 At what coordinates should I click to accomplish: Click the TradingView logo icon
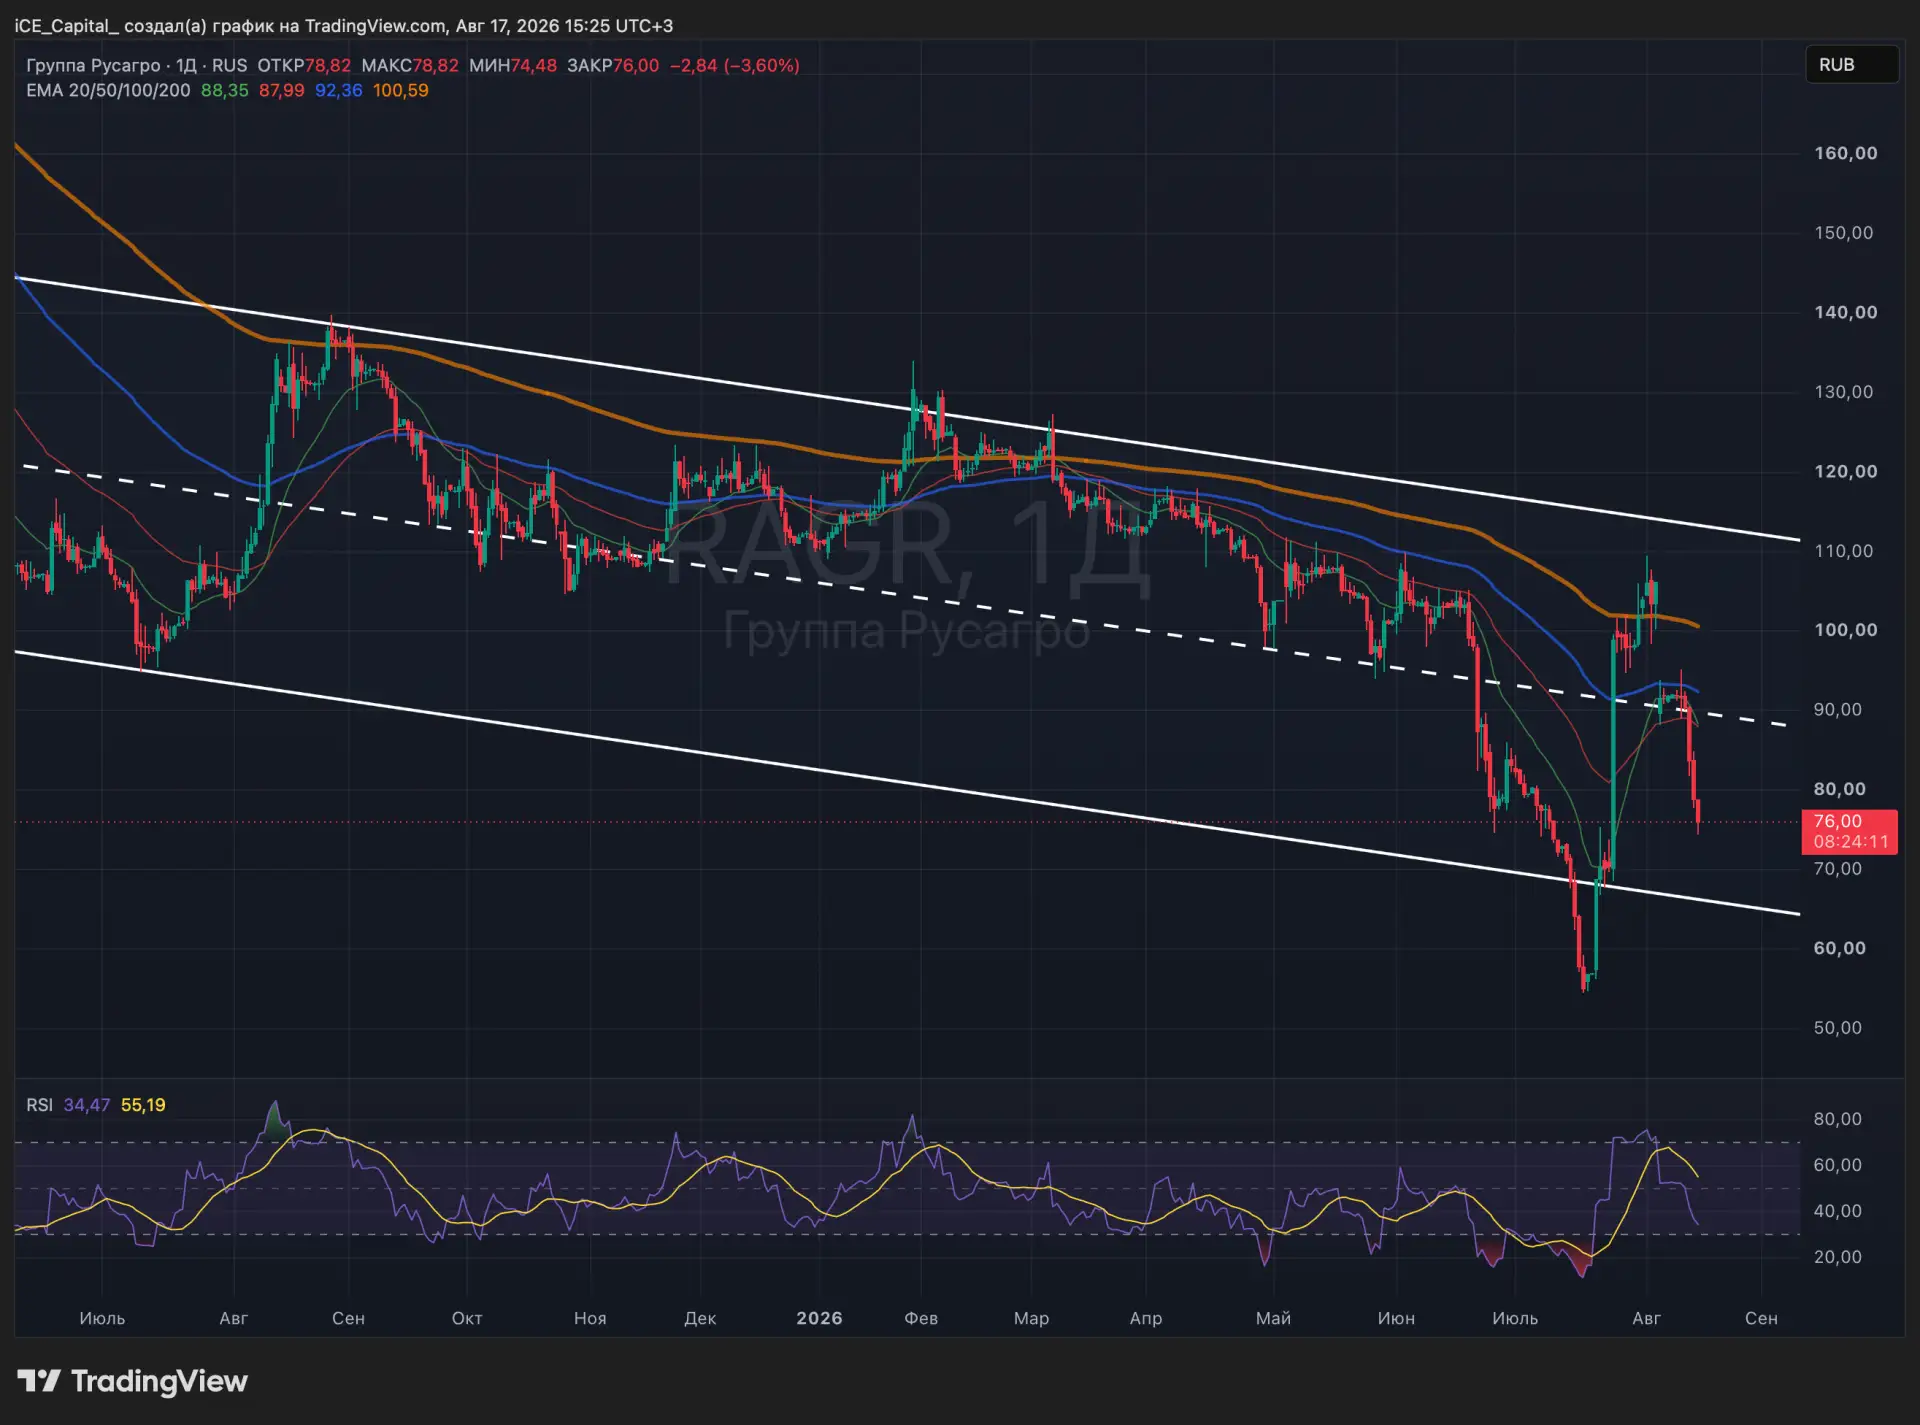click(39, 1381)
